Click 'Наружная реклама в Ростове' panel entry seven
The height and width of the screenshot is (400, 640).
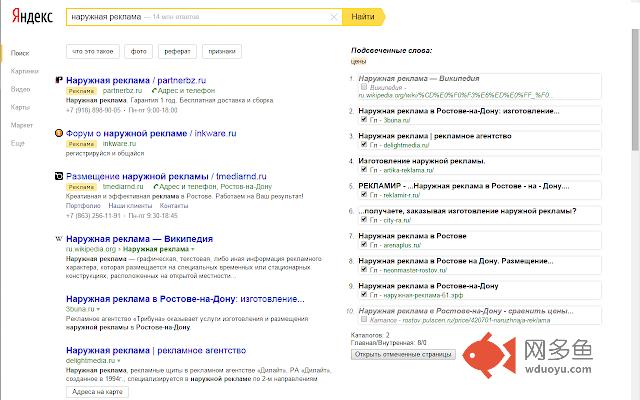coord(412,236)
